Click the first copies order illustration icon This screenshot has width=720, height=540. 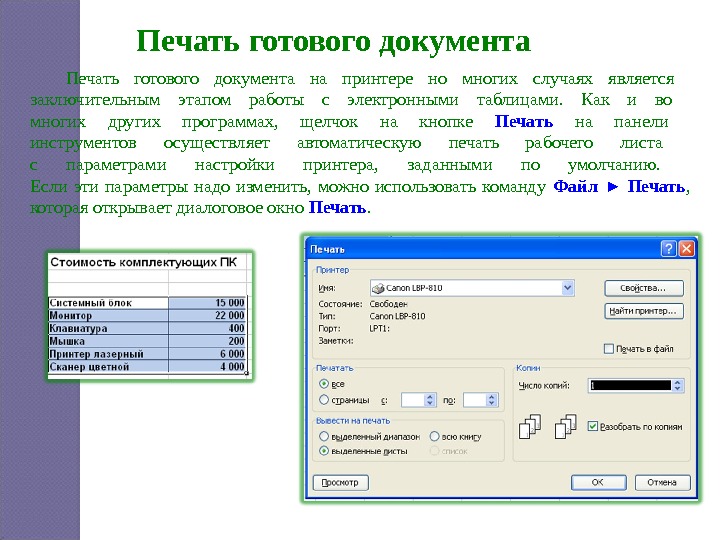click(x=530, y=427)
